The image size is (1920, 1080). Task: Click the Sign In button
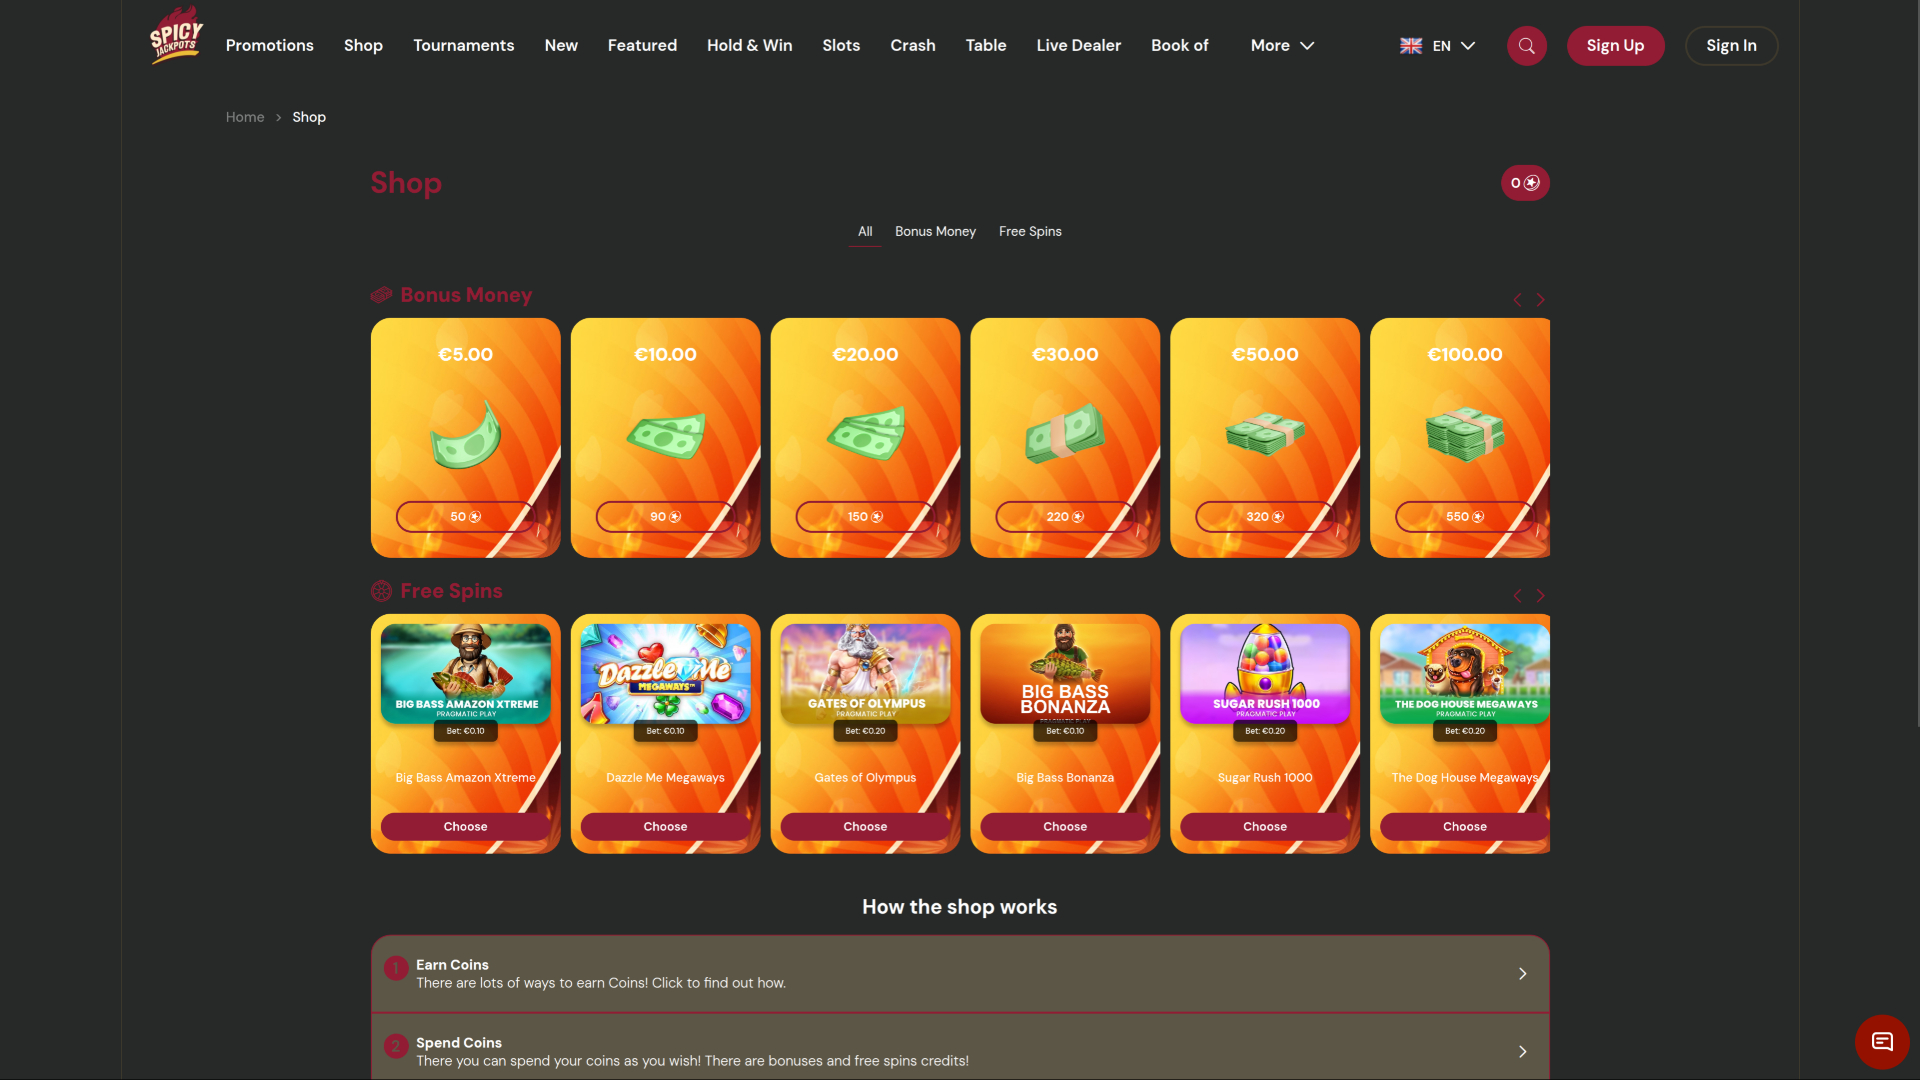coord(1731,46)
